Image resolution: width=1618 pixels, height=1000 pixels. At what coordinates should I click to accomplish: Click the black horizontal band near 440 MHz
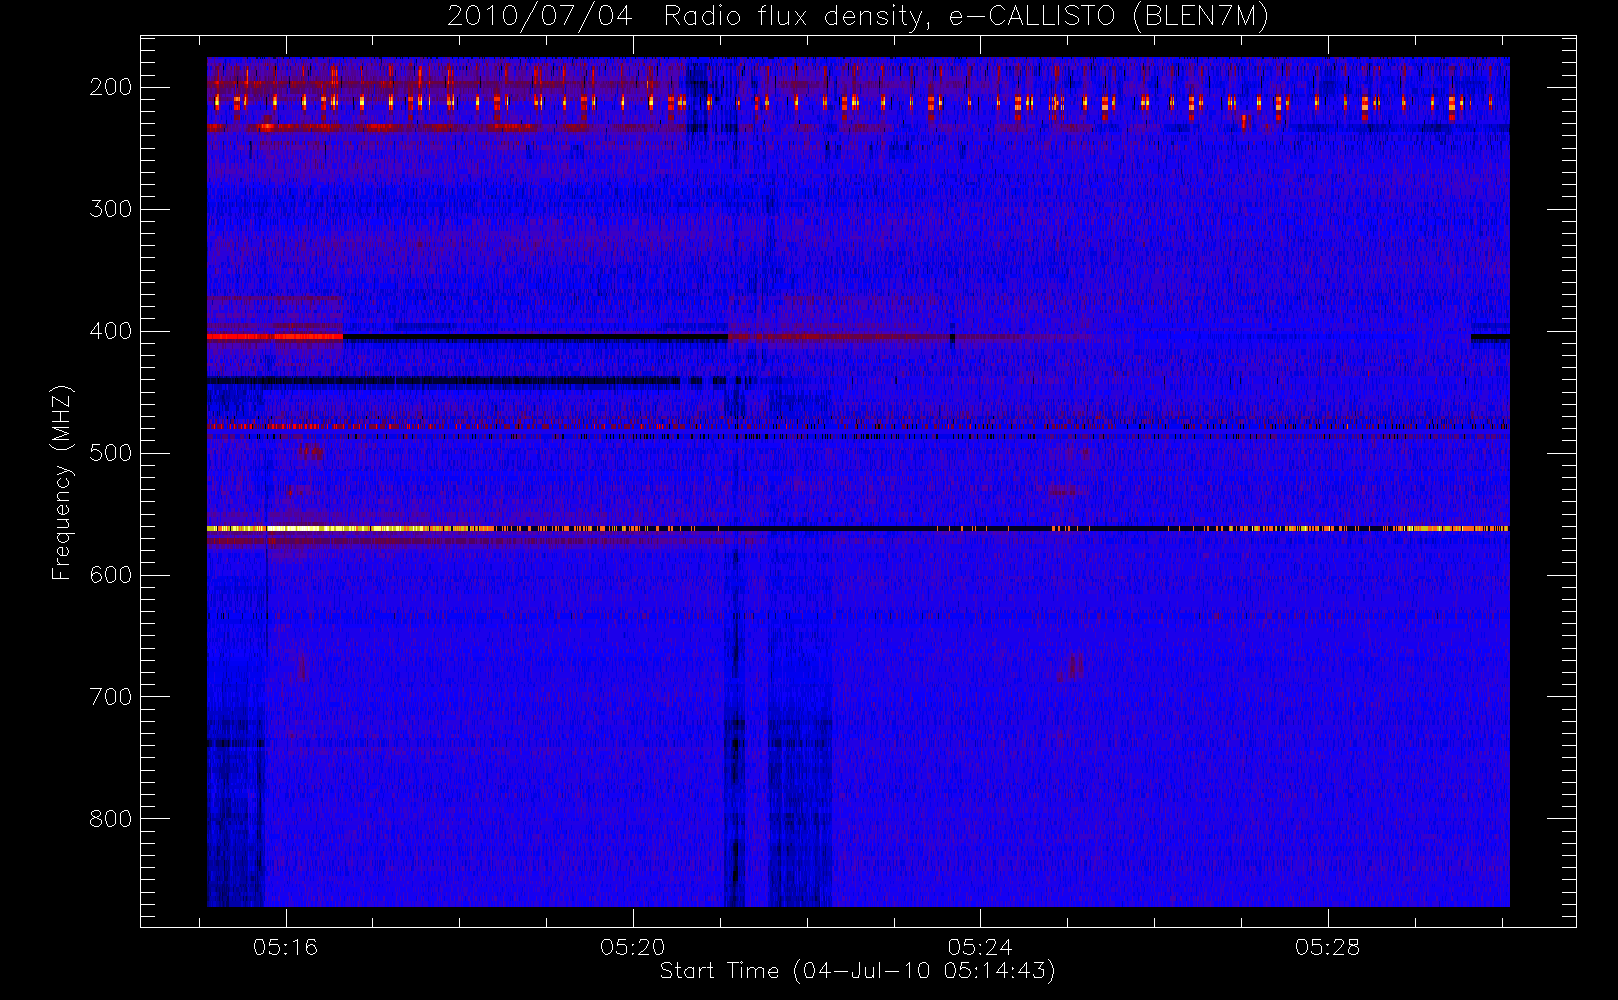443,380
